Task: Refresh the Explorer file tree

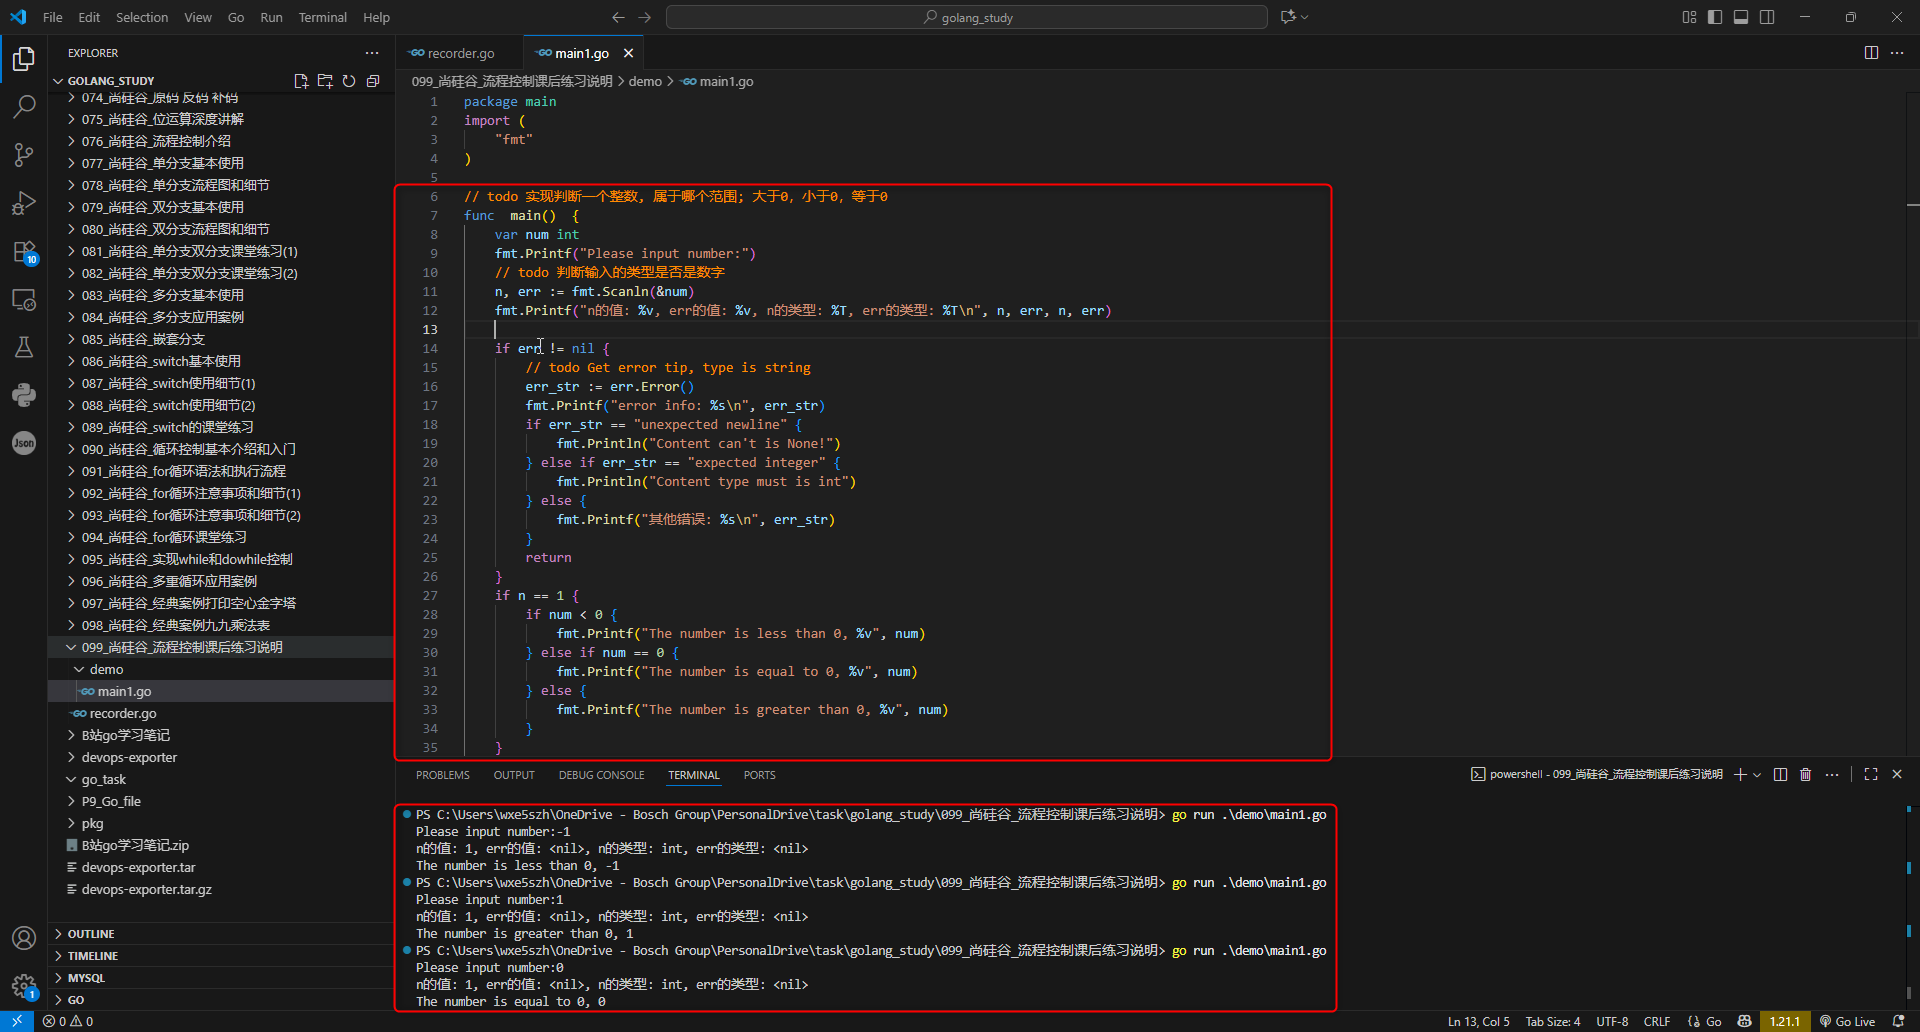Action: 349,81
